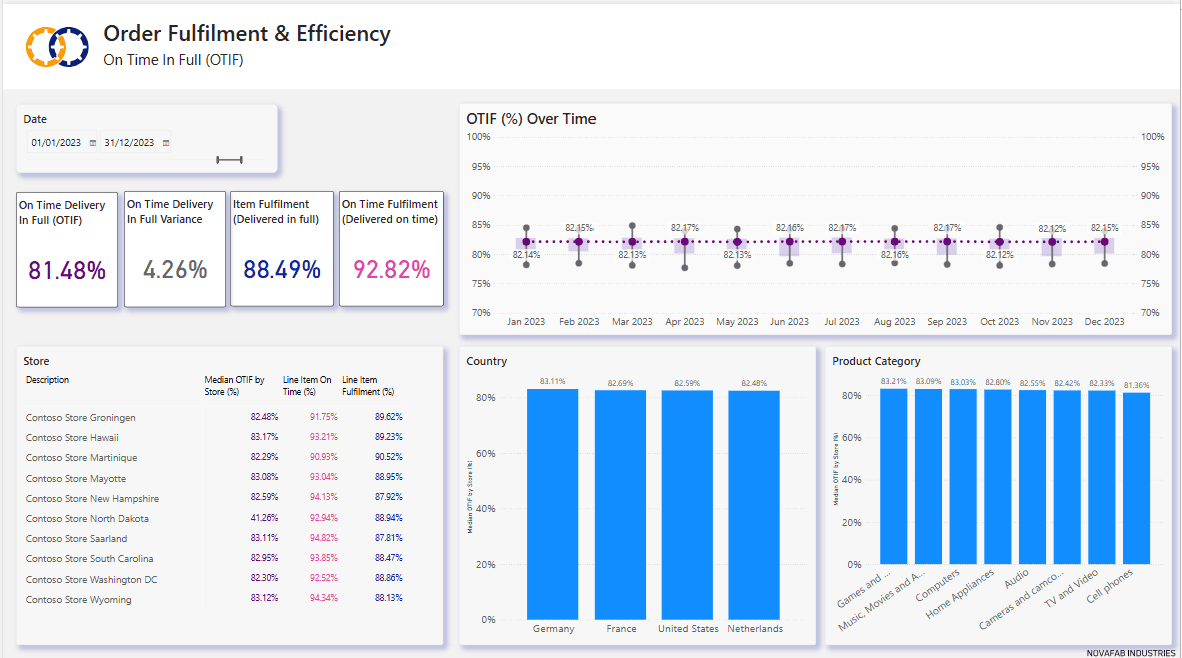
Task: Click the gear logo in the header
Action: coord(59,45)
